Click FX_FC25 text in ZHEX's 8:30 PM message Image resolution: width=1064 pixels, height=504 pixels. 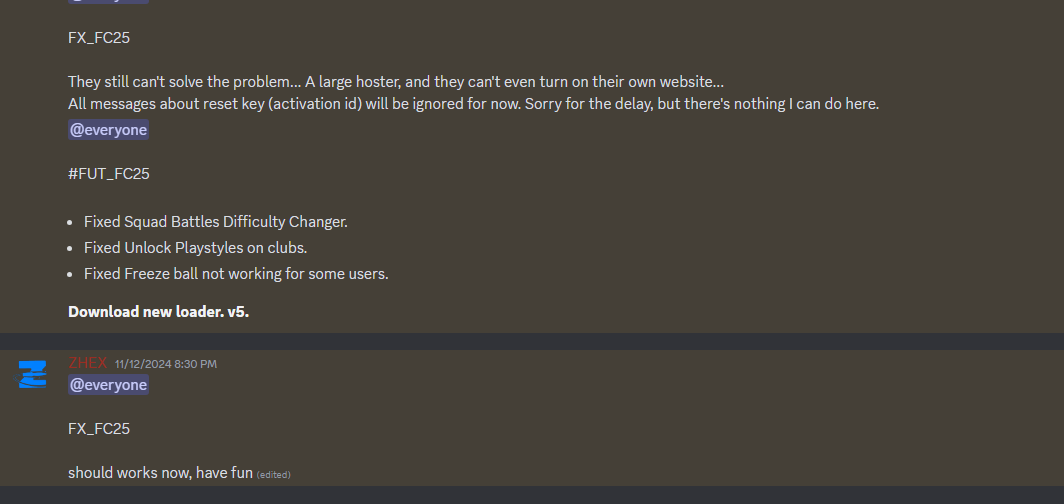99,429
